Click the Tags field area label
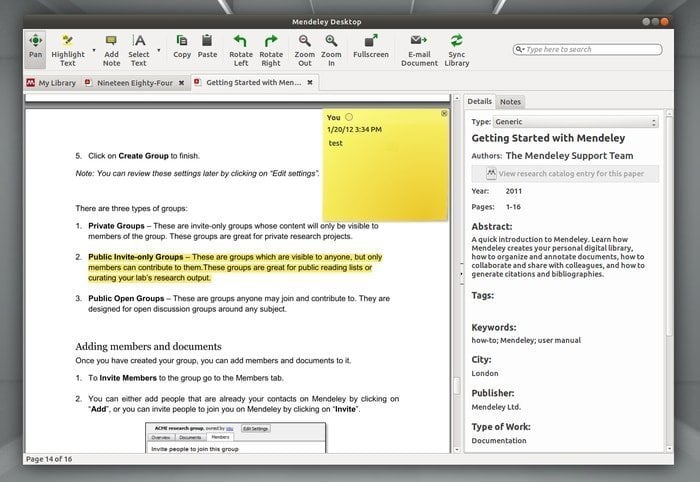This screenshot has width=700, height=482. [483, 295]
